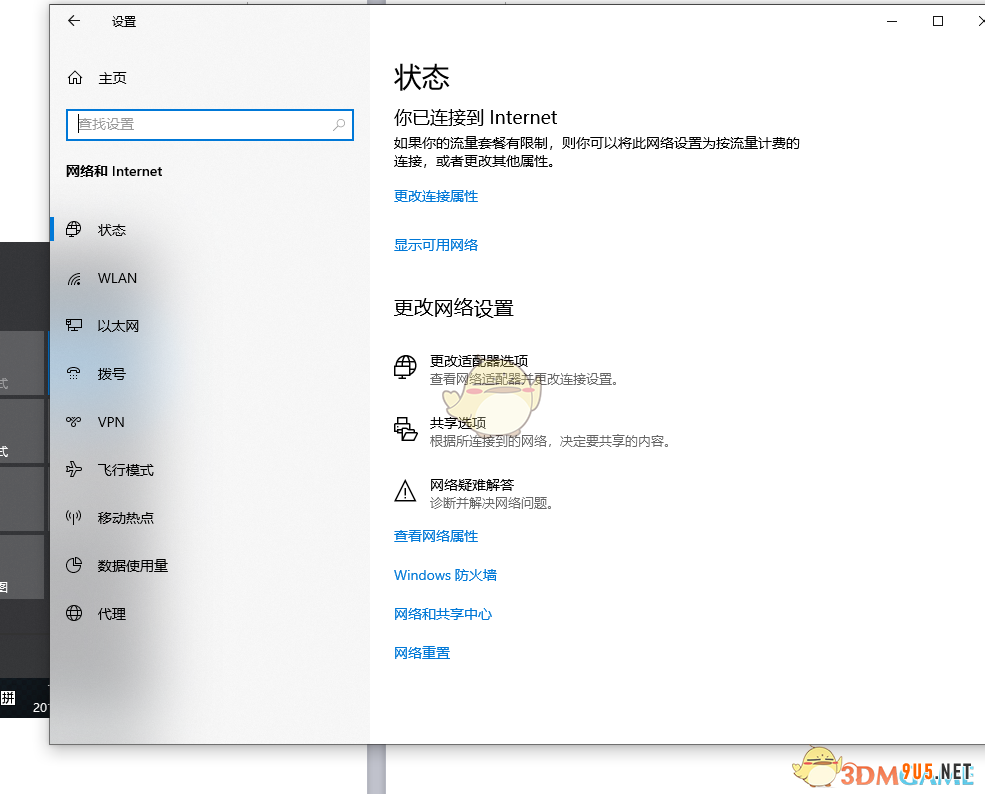The width and height of the screenshot is (985, 794).
Task: Click the 状态 page heading
Action: (422, 78)
